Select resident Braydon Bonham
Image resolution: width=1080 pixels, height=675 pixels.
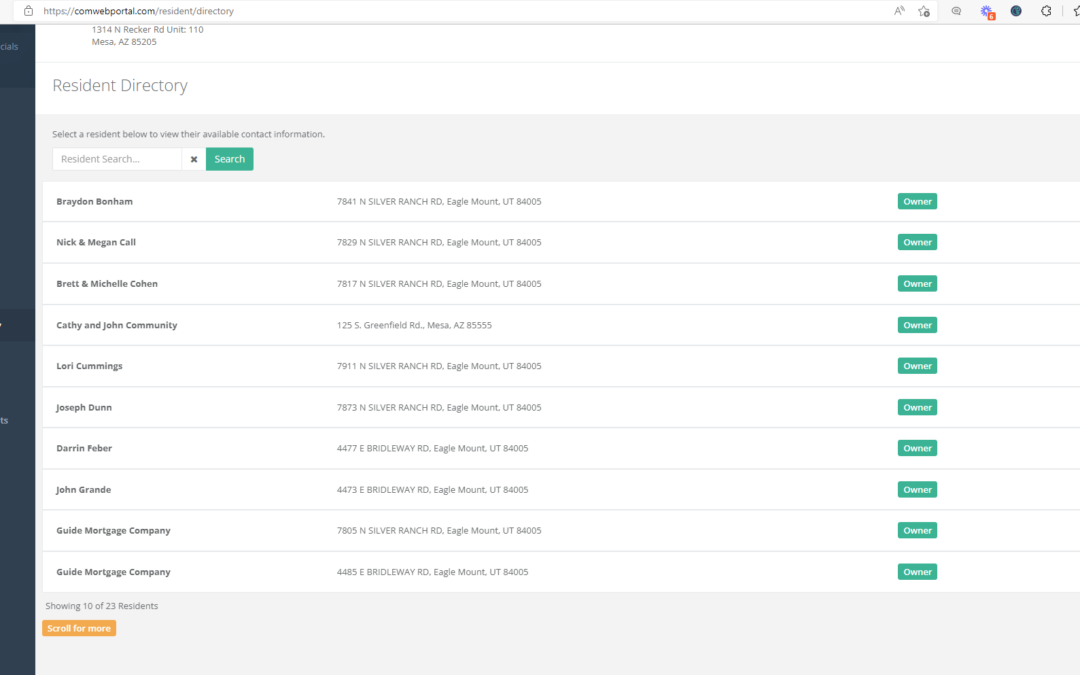pyautogui.click(x=95, y=202)
